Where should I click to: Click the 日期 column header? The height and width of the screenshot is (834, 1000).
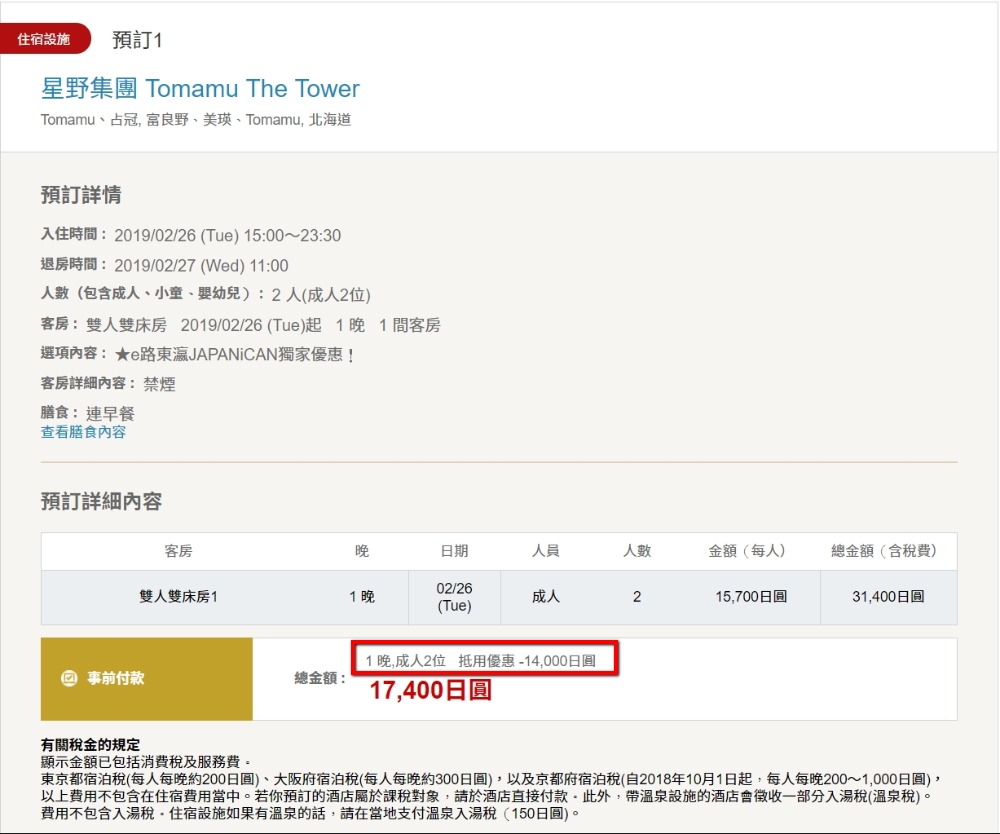[x=455, y=551]
